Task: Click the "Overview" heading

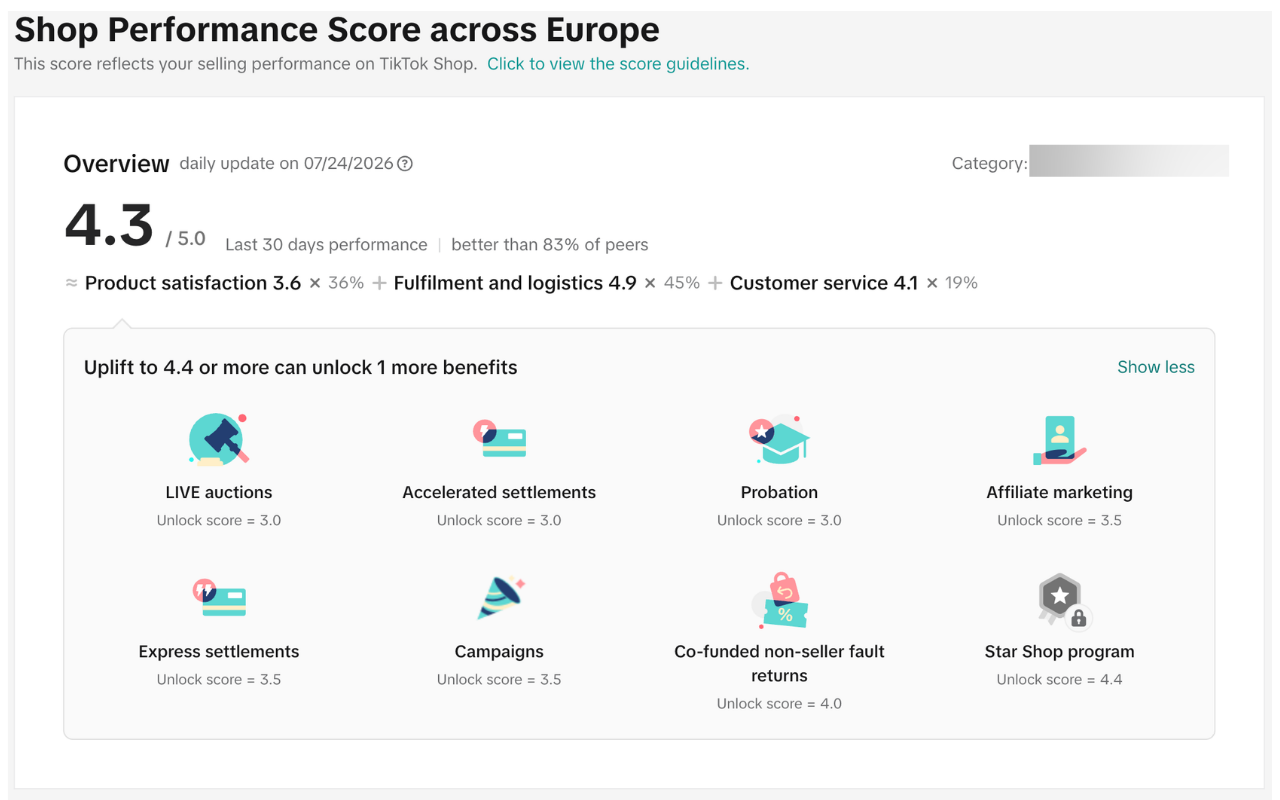Action: tap(116, 164)
